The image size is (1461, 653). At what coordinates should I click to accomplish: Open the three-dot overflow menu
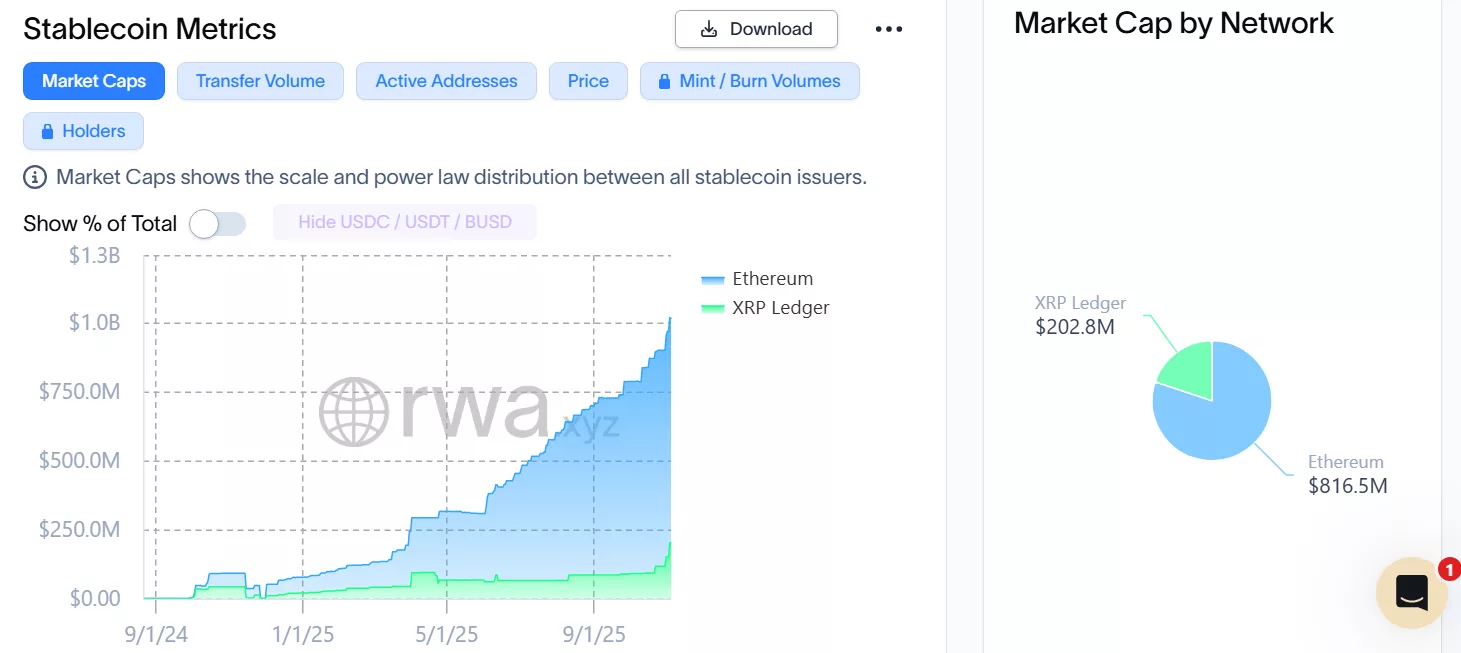coord(888,29)
